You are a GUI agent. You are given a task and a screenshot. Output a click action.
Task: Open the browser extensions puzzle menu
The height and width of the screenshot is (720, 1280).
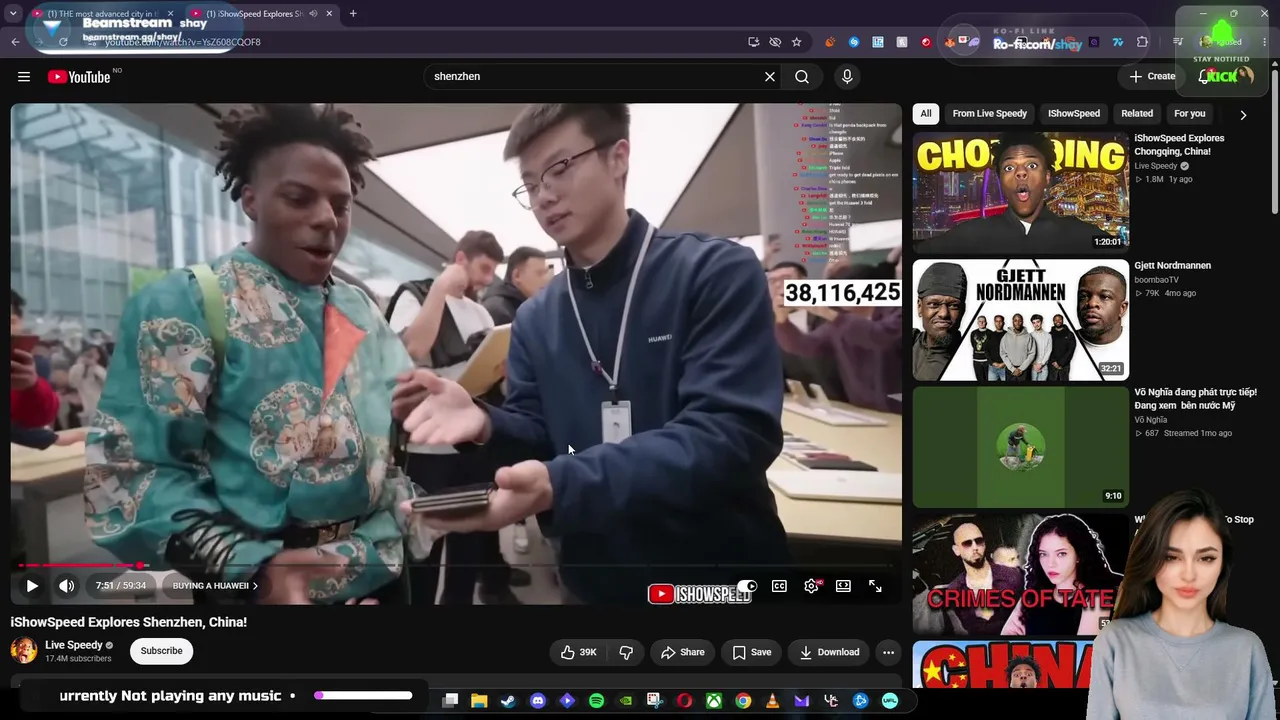tap(1142, 42)
